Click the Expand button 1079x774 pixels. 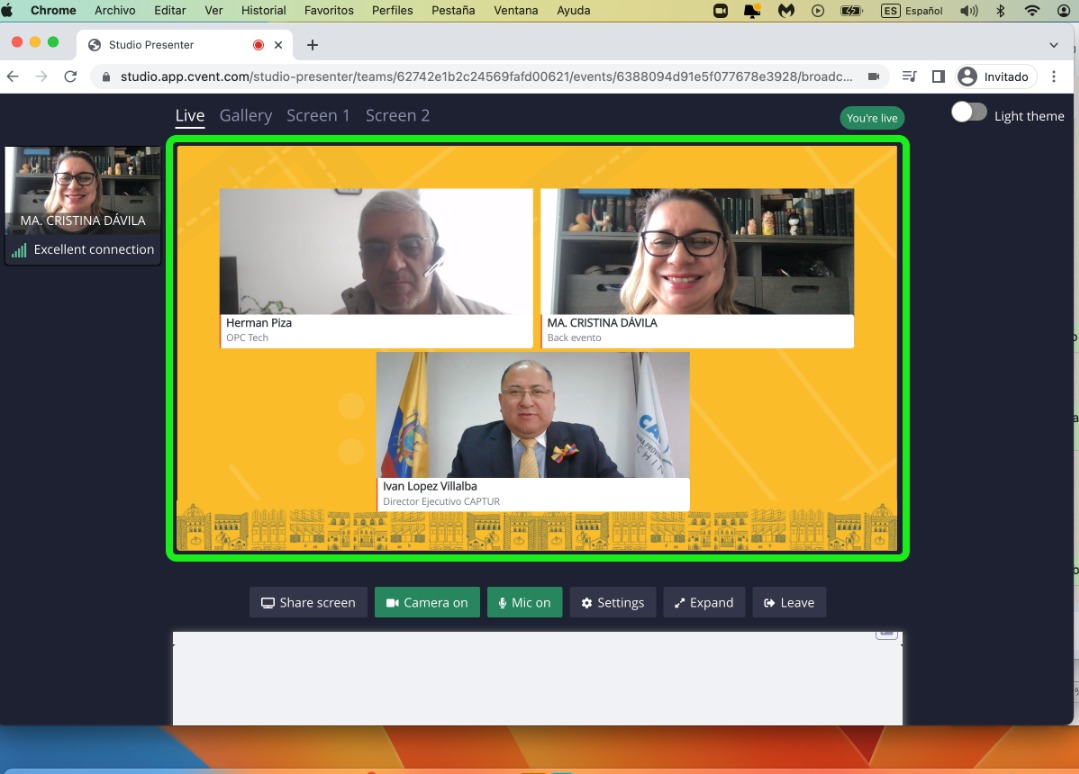[x=704, y=603]
